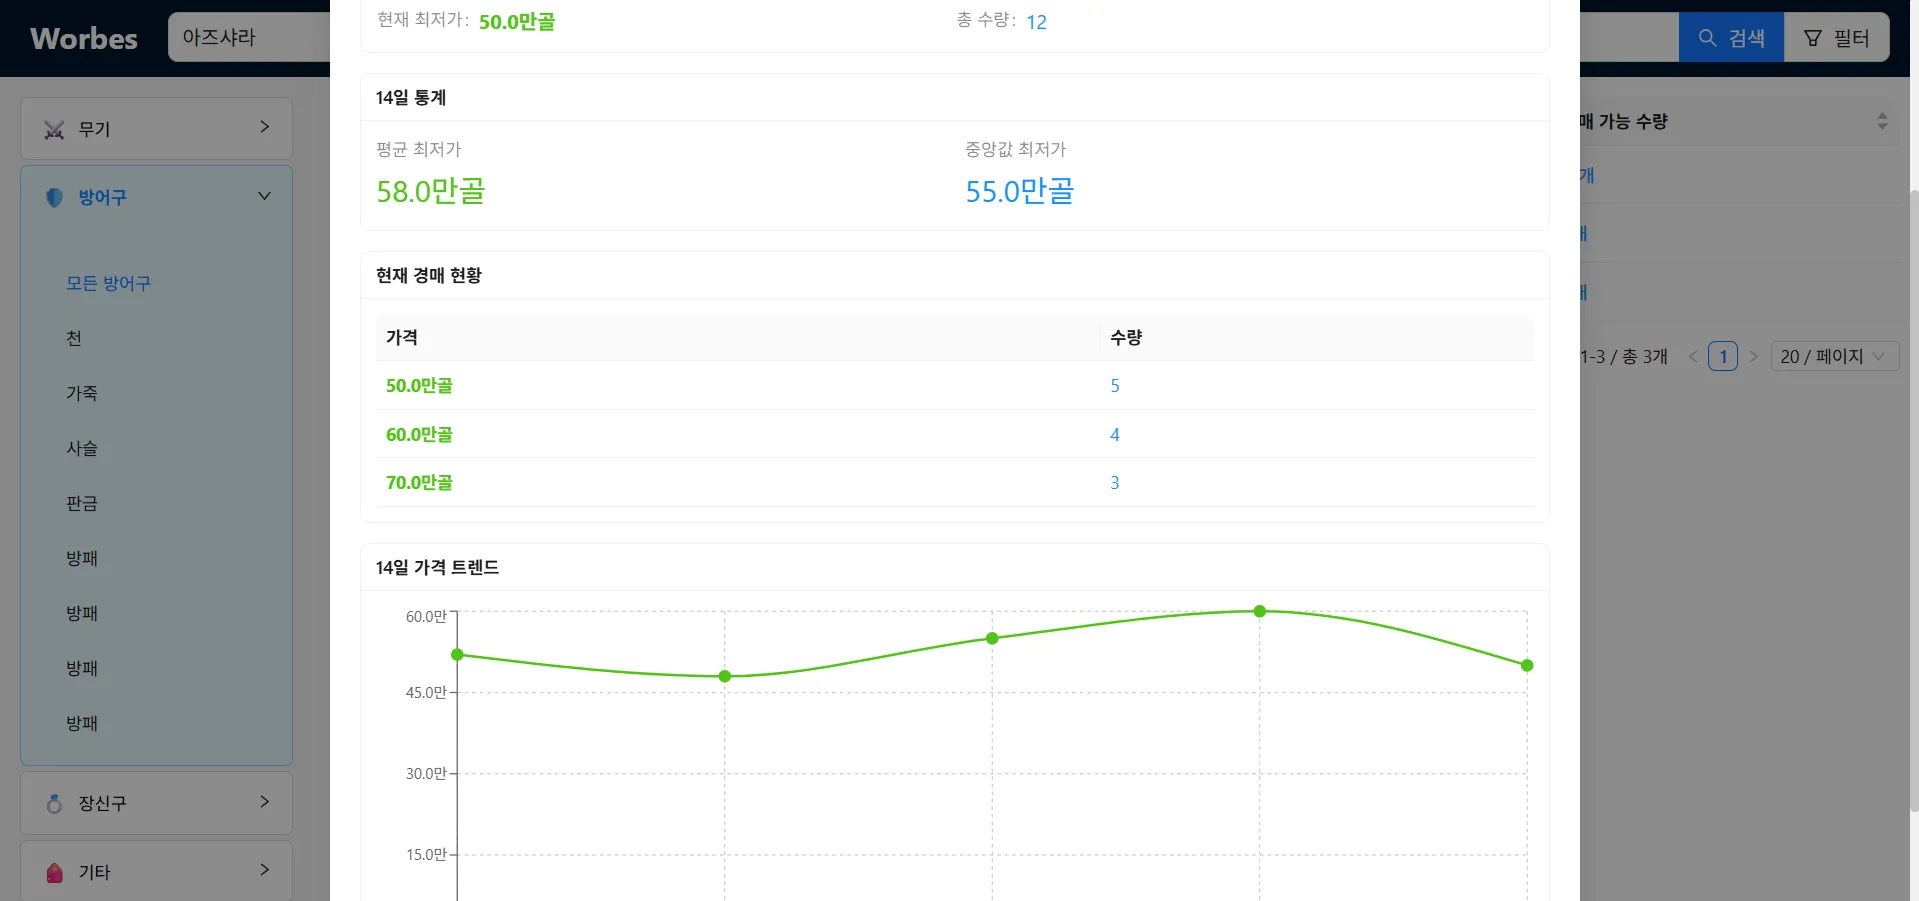This screenshot has width=1919, height=901.
Task: Click the shield icon beside 방어구
Action: click(x=54, y=198)
